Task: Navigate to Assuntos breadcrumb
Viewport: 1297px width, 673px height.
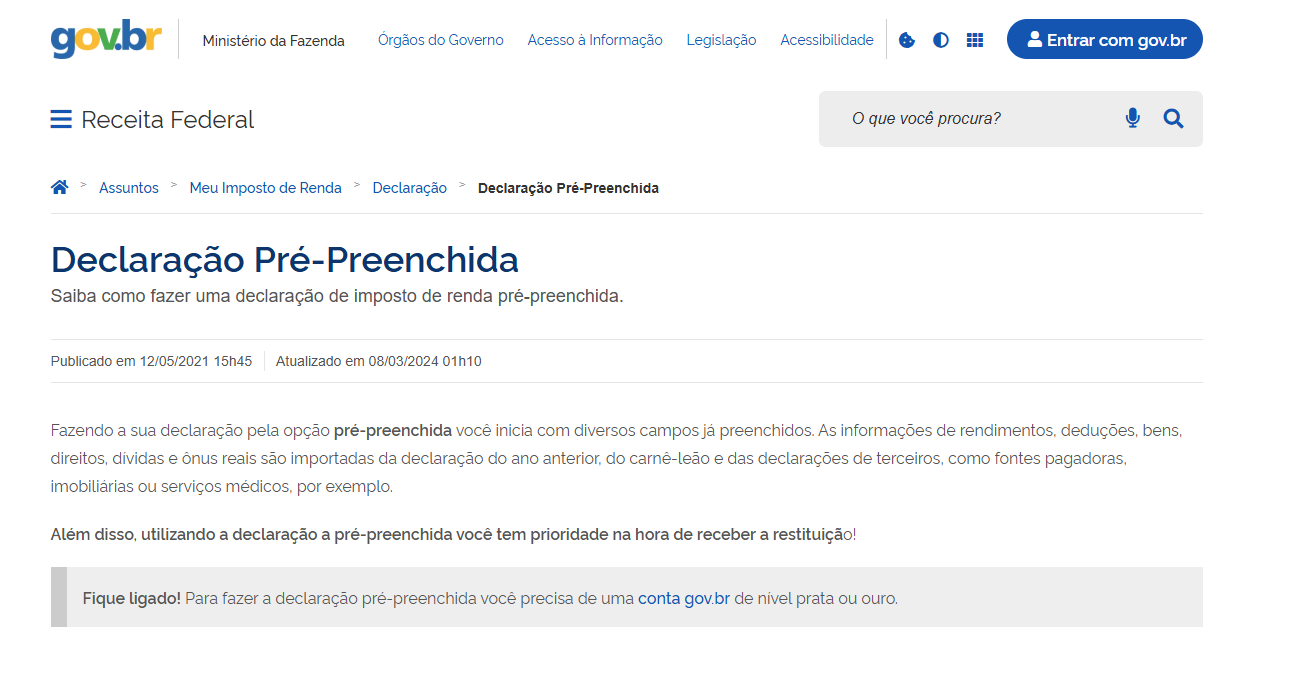Action: [x=129, y=188]
